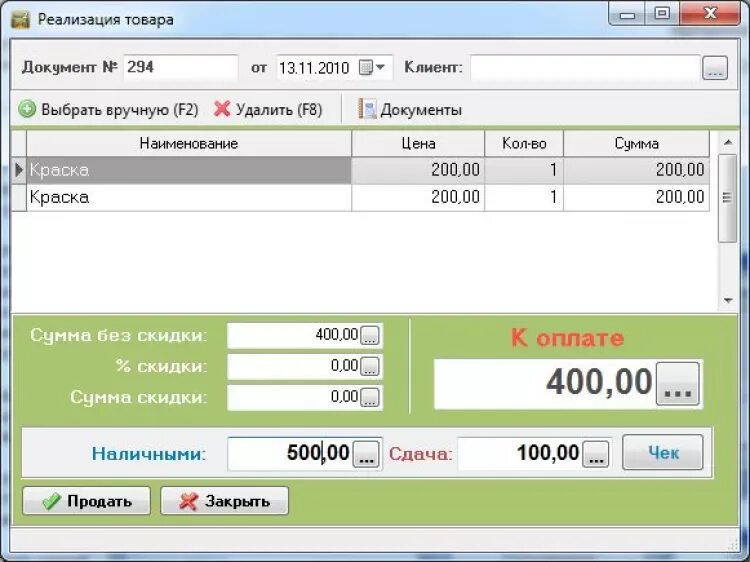This screenshot has width=750, height=562.
Task: Click the table scrollbar down arrow
Action: point(728,300)
